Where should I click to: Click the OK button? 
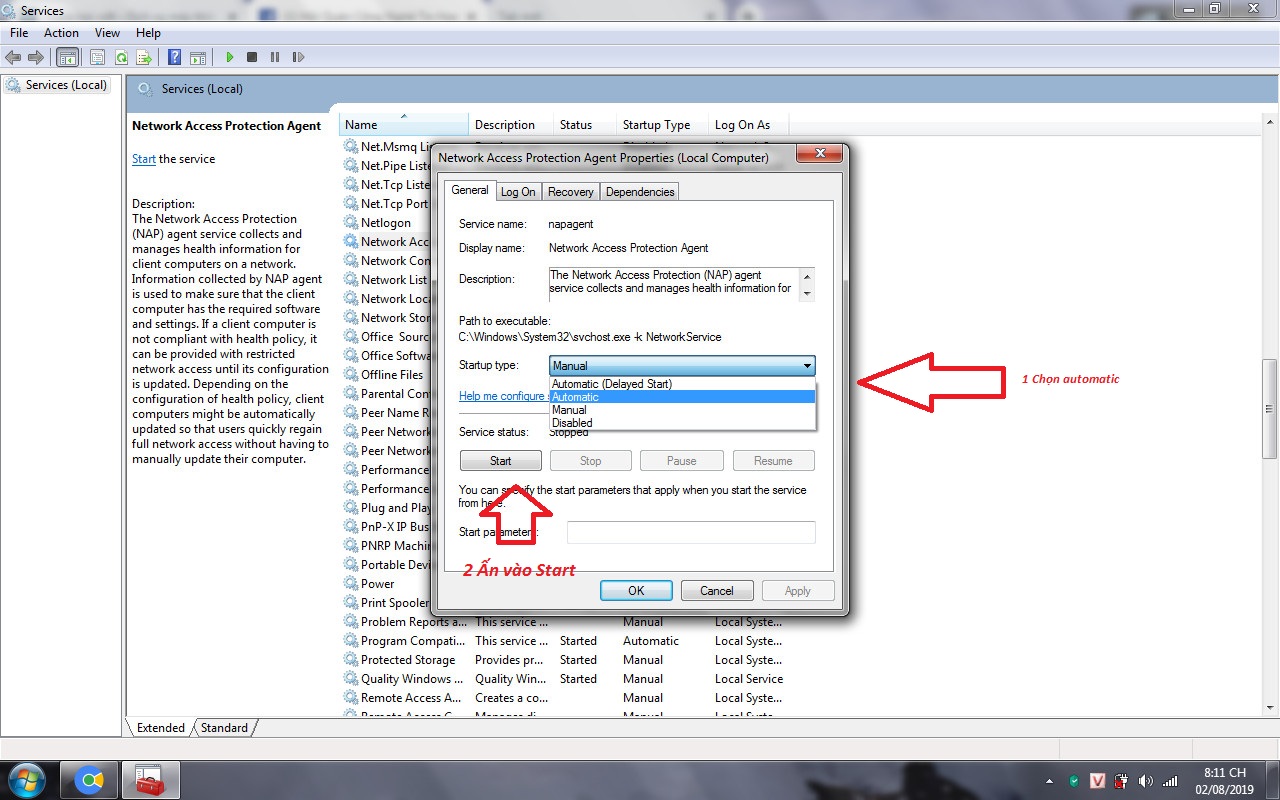[x=636, y=591]
